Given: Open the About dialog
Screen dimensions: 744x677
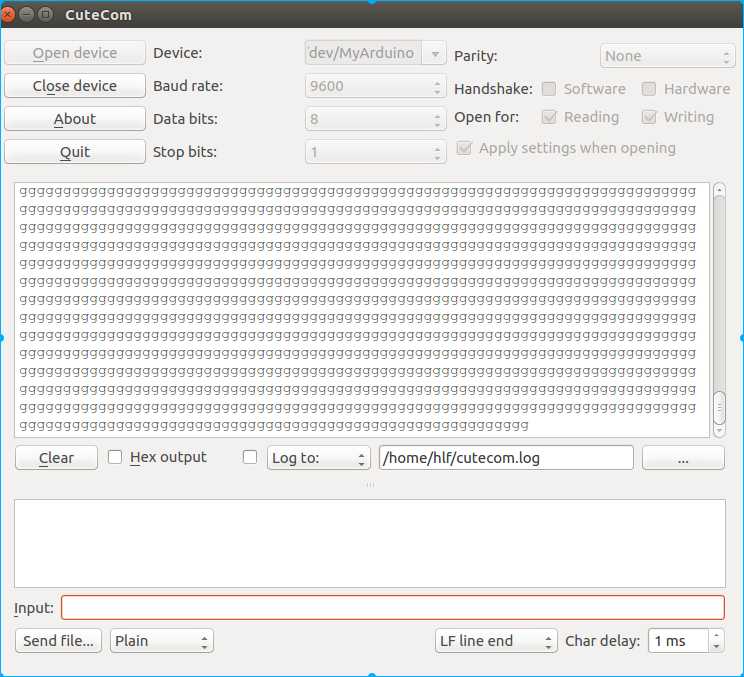Looking at the screenshot, I should tap(75, 119).
